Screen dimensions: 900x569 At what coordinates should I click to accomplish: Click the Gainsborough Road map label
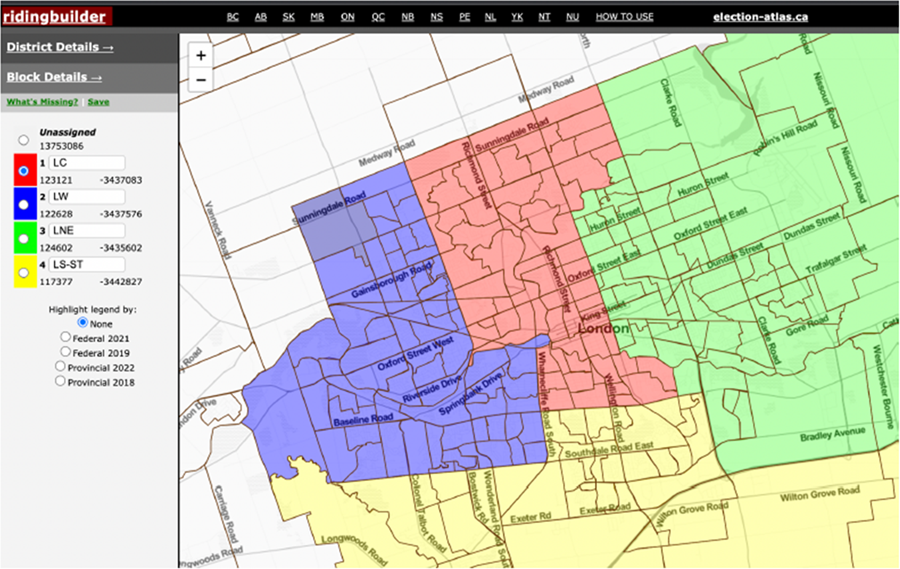point(391,280)
